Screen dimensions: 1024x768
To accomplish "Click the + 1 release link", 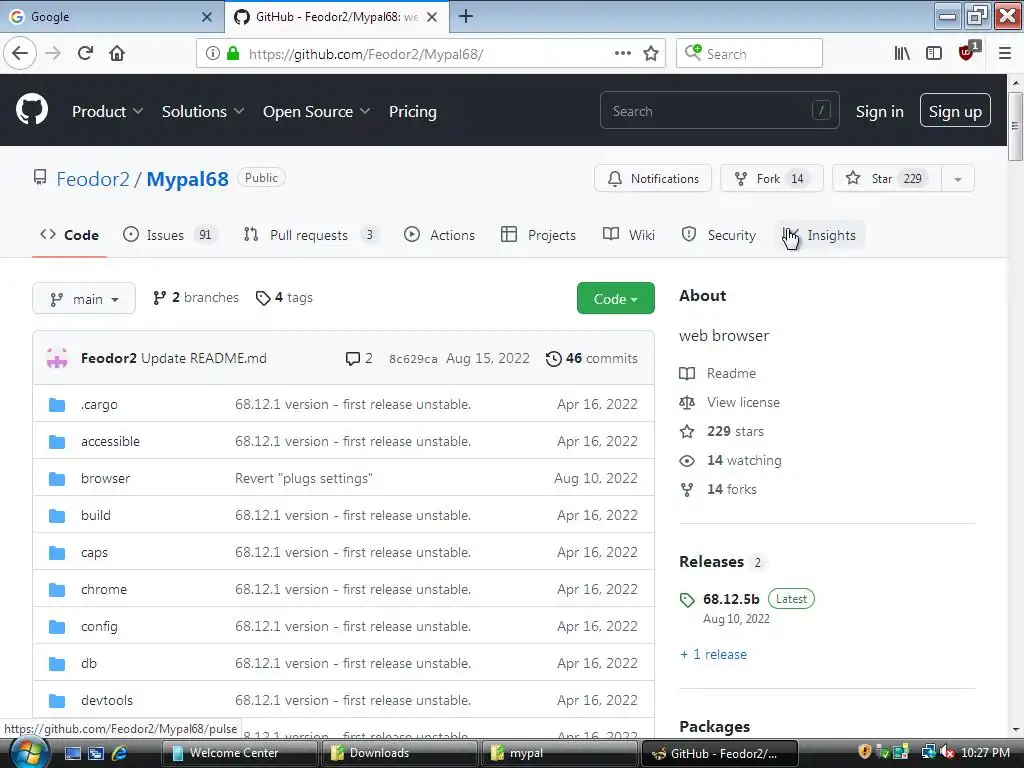I will [x=713, y=654].
